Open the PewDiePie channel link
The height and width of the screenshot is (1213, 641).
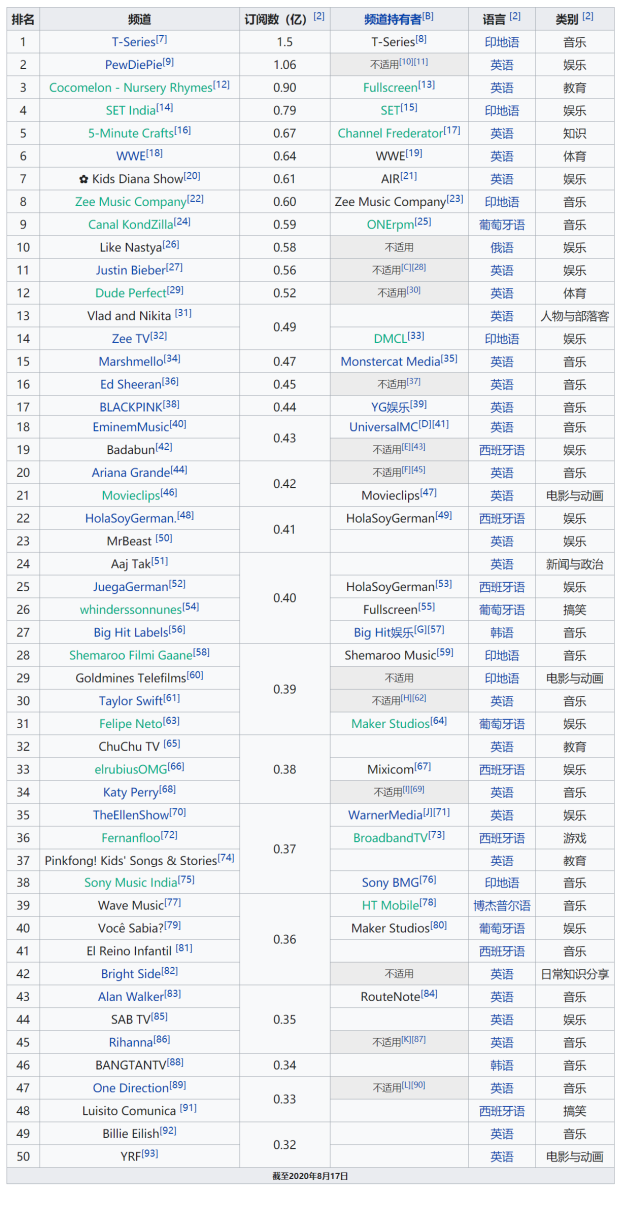[133, 65]
